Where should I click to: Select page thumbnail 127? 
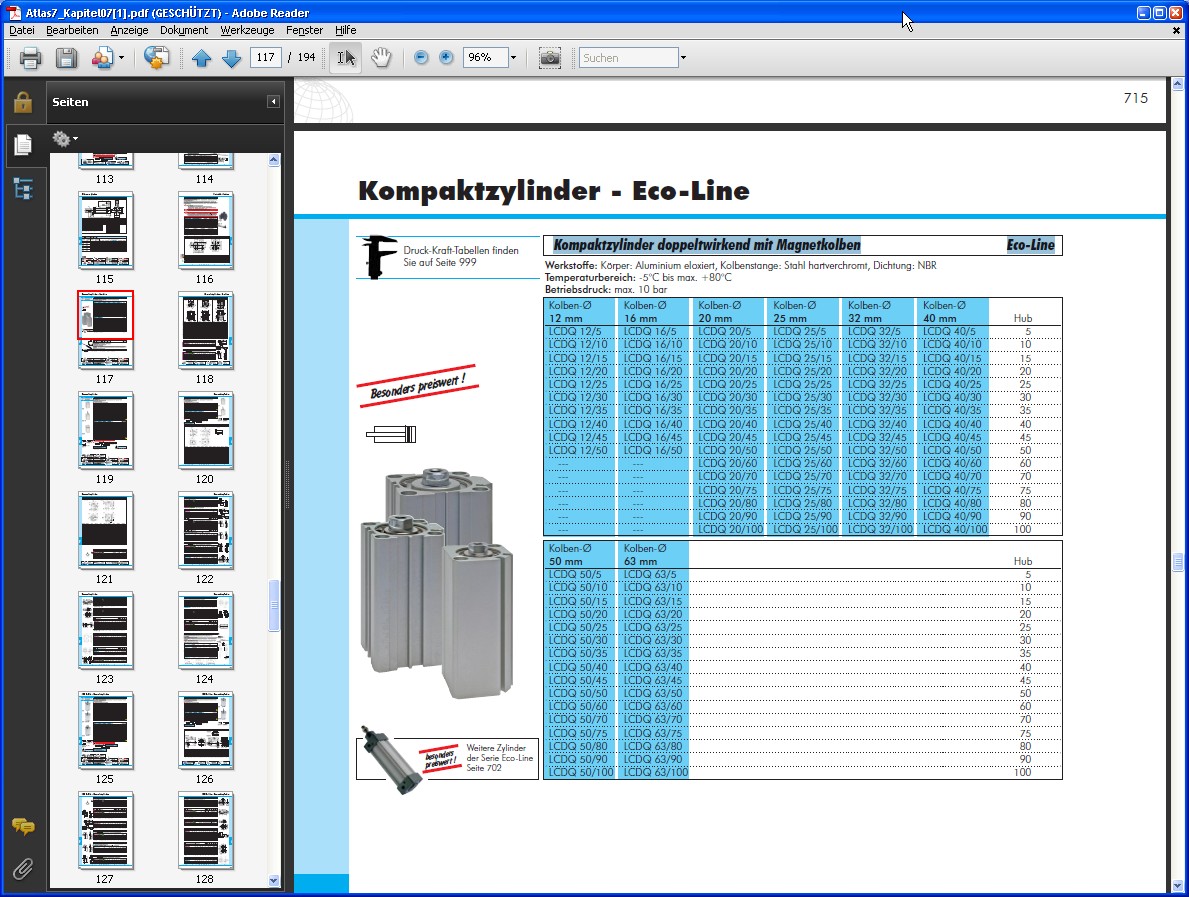coord(105,831)
